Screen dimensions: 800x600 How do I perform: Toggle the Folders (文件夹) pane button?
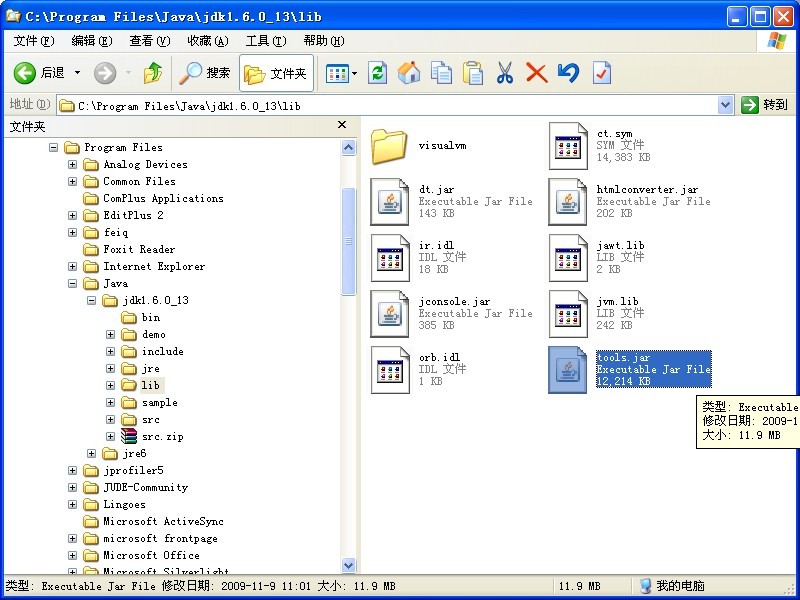276,73
